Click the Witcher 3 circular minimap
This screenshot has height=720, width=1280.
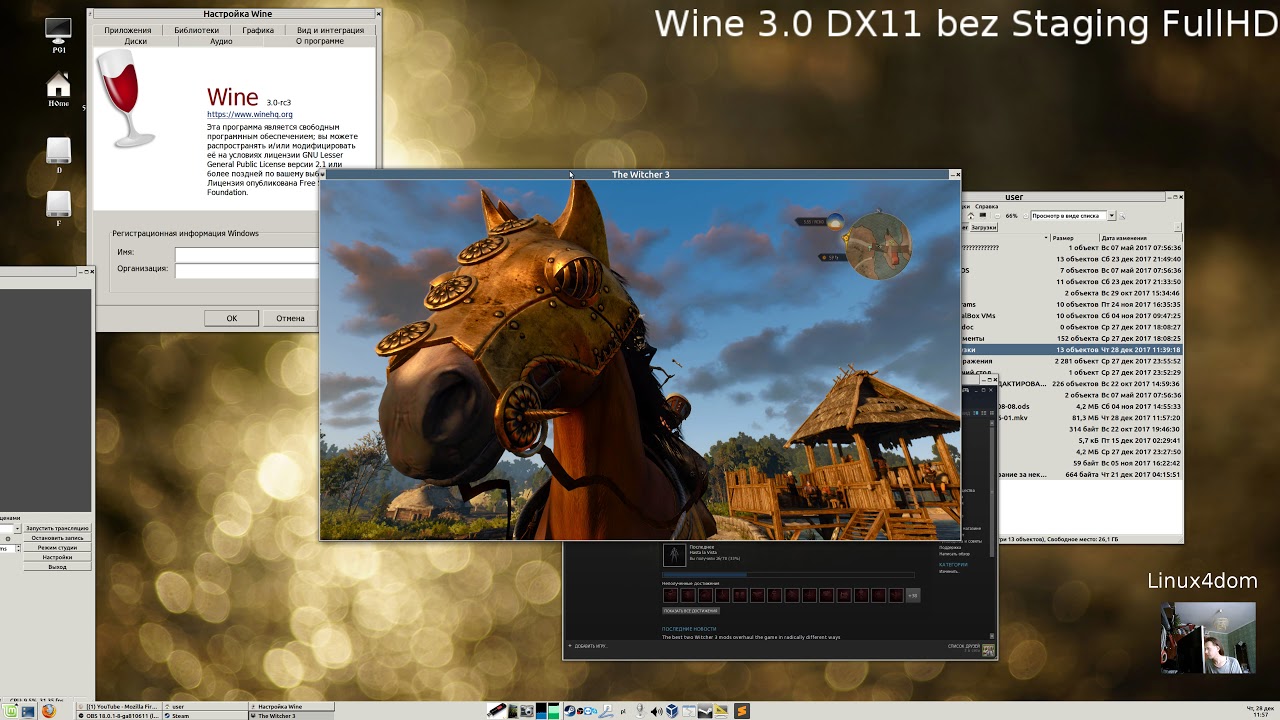point(877,245)
